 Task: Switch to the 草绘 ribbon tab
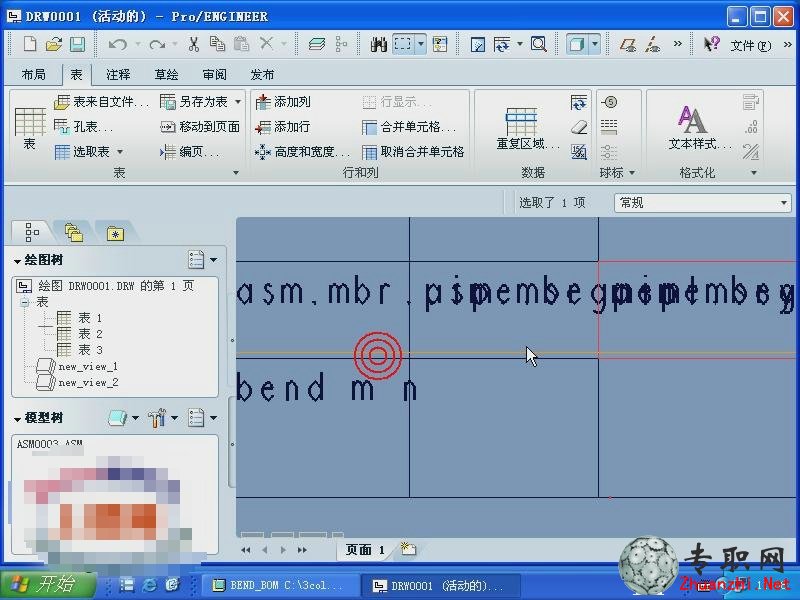pyautogui.click(x=166, y=74)
